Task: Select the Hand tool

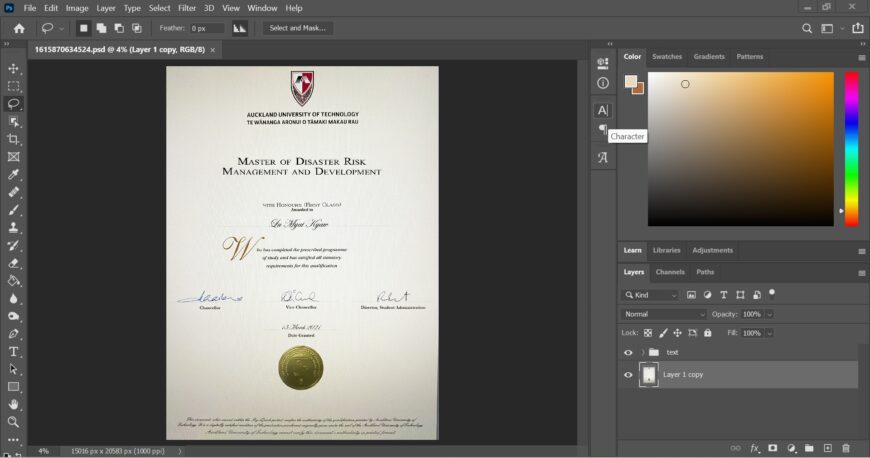Action: pos(13,404)
